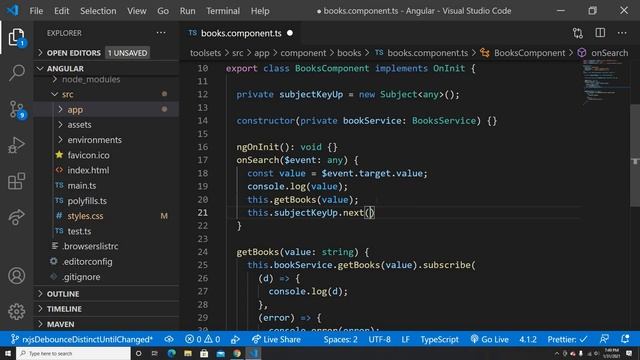
Task: Open the View menu
Action: tap(136, 11)
